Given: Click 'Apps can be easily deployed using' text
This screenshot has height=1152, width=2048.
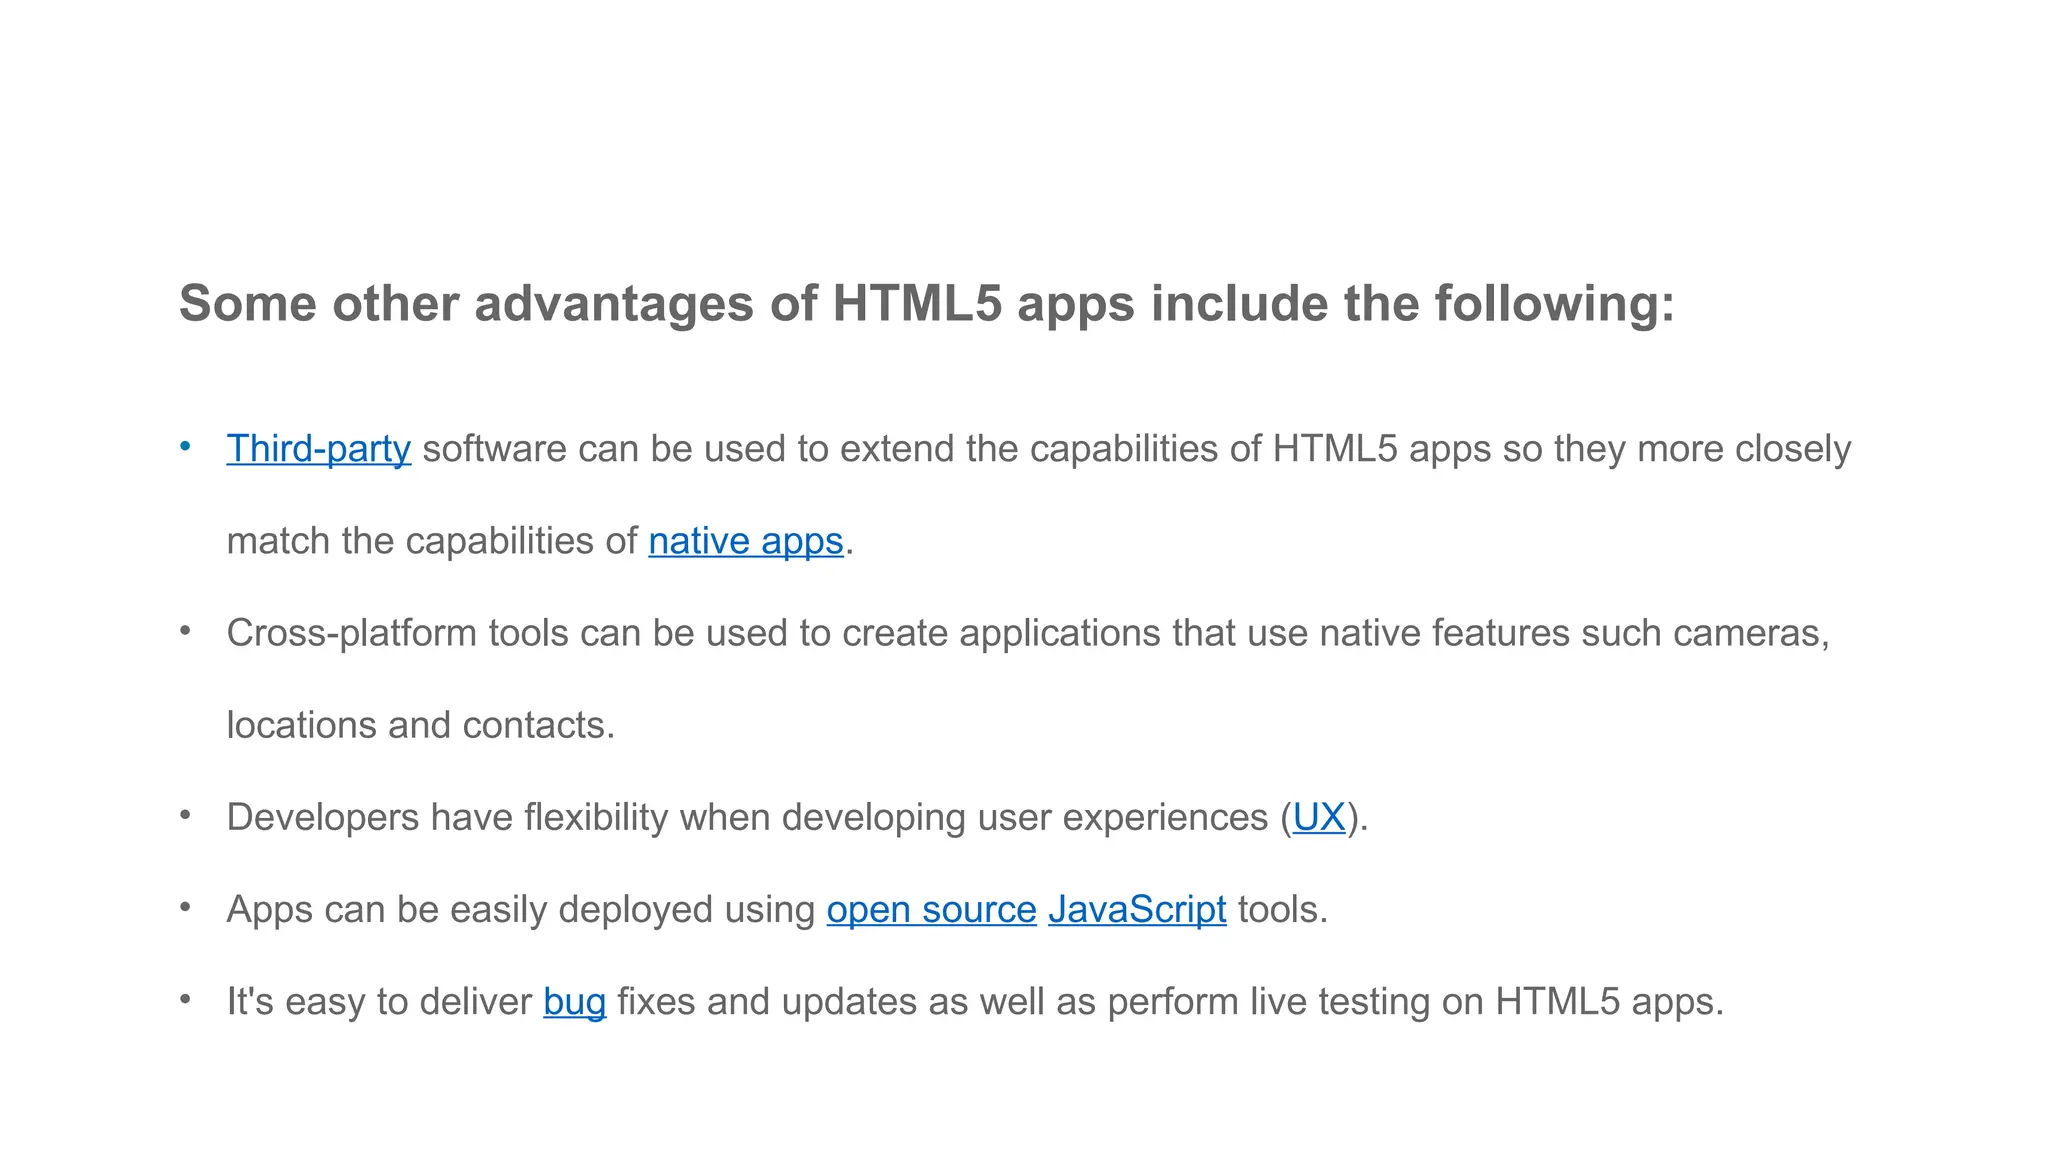Looking at the screenshot, I should point(520,910).
